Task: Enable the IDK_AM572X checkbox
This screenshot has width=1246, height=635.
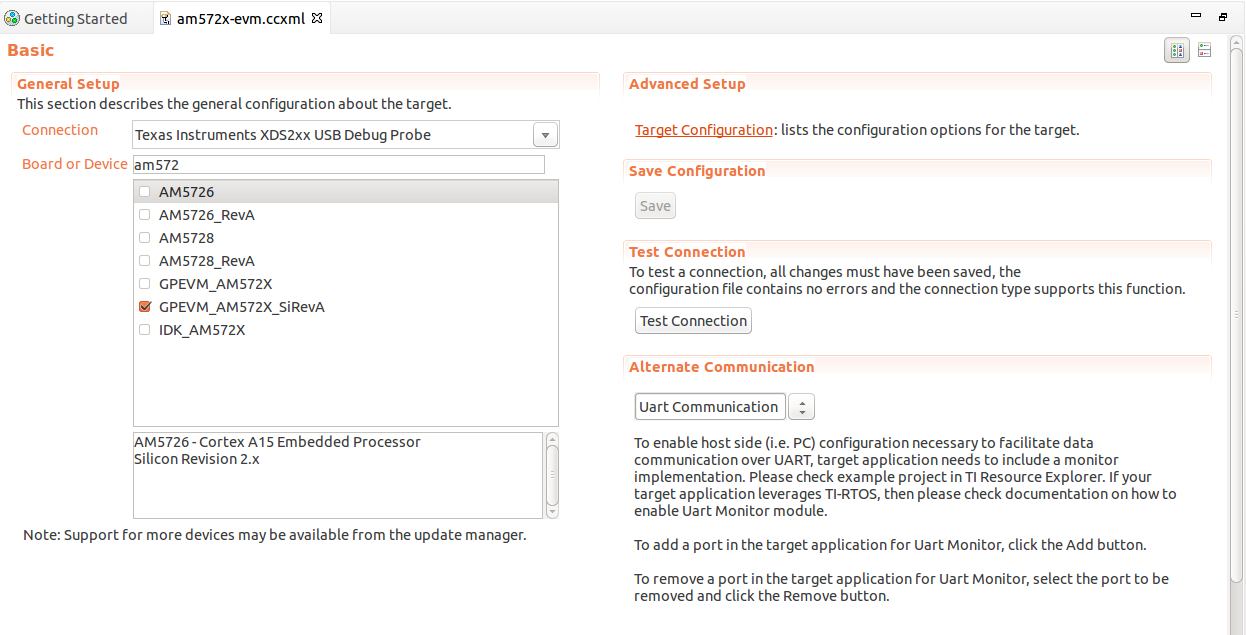Action: [x=145, y=330]
